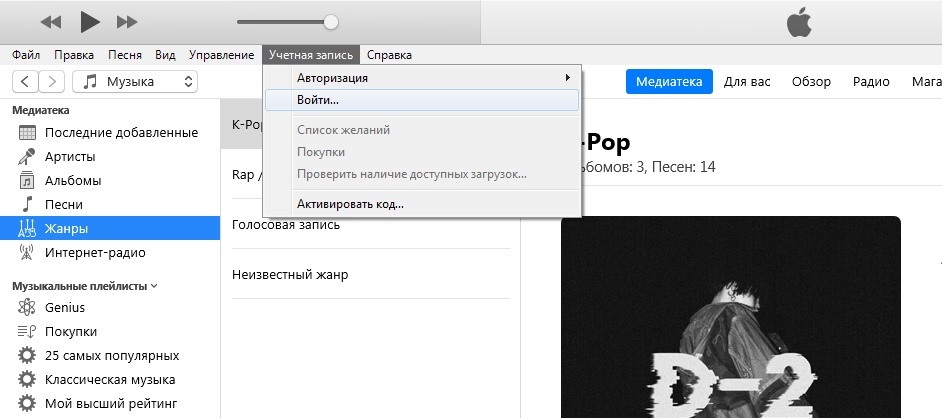
Task: Click the gear icon of Классическая музыка
Action: 27,380
